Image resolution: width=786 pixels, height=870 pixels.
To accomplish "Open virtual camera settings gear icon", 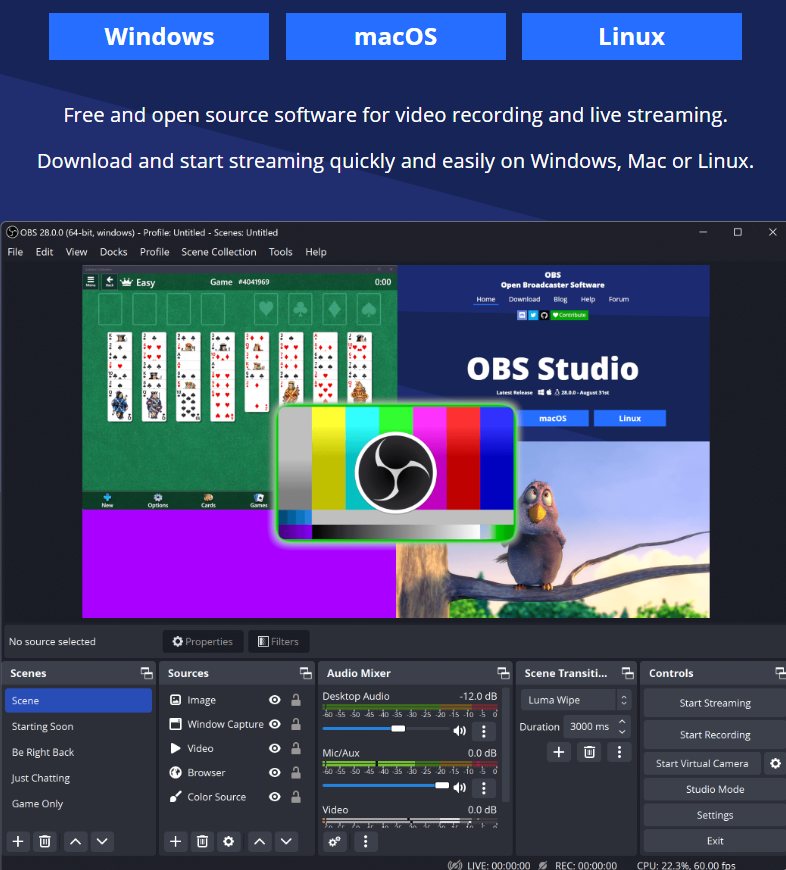I will tap(775, 763).
